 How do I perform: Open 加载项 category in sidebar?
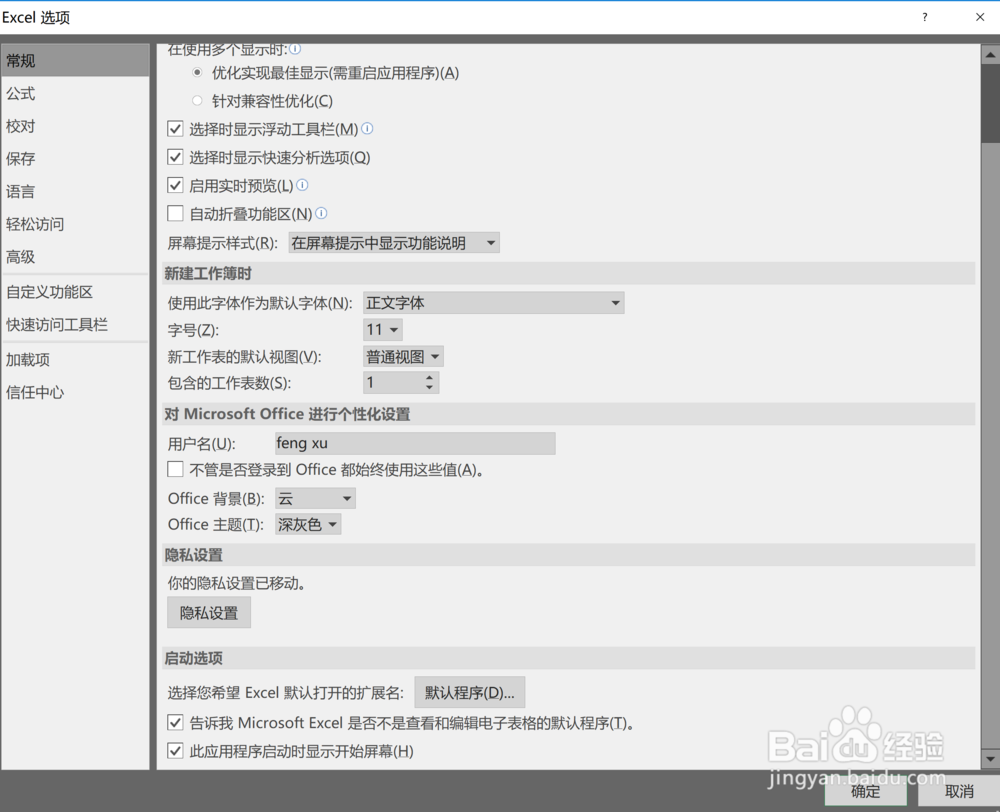click(x=75, y=360)
